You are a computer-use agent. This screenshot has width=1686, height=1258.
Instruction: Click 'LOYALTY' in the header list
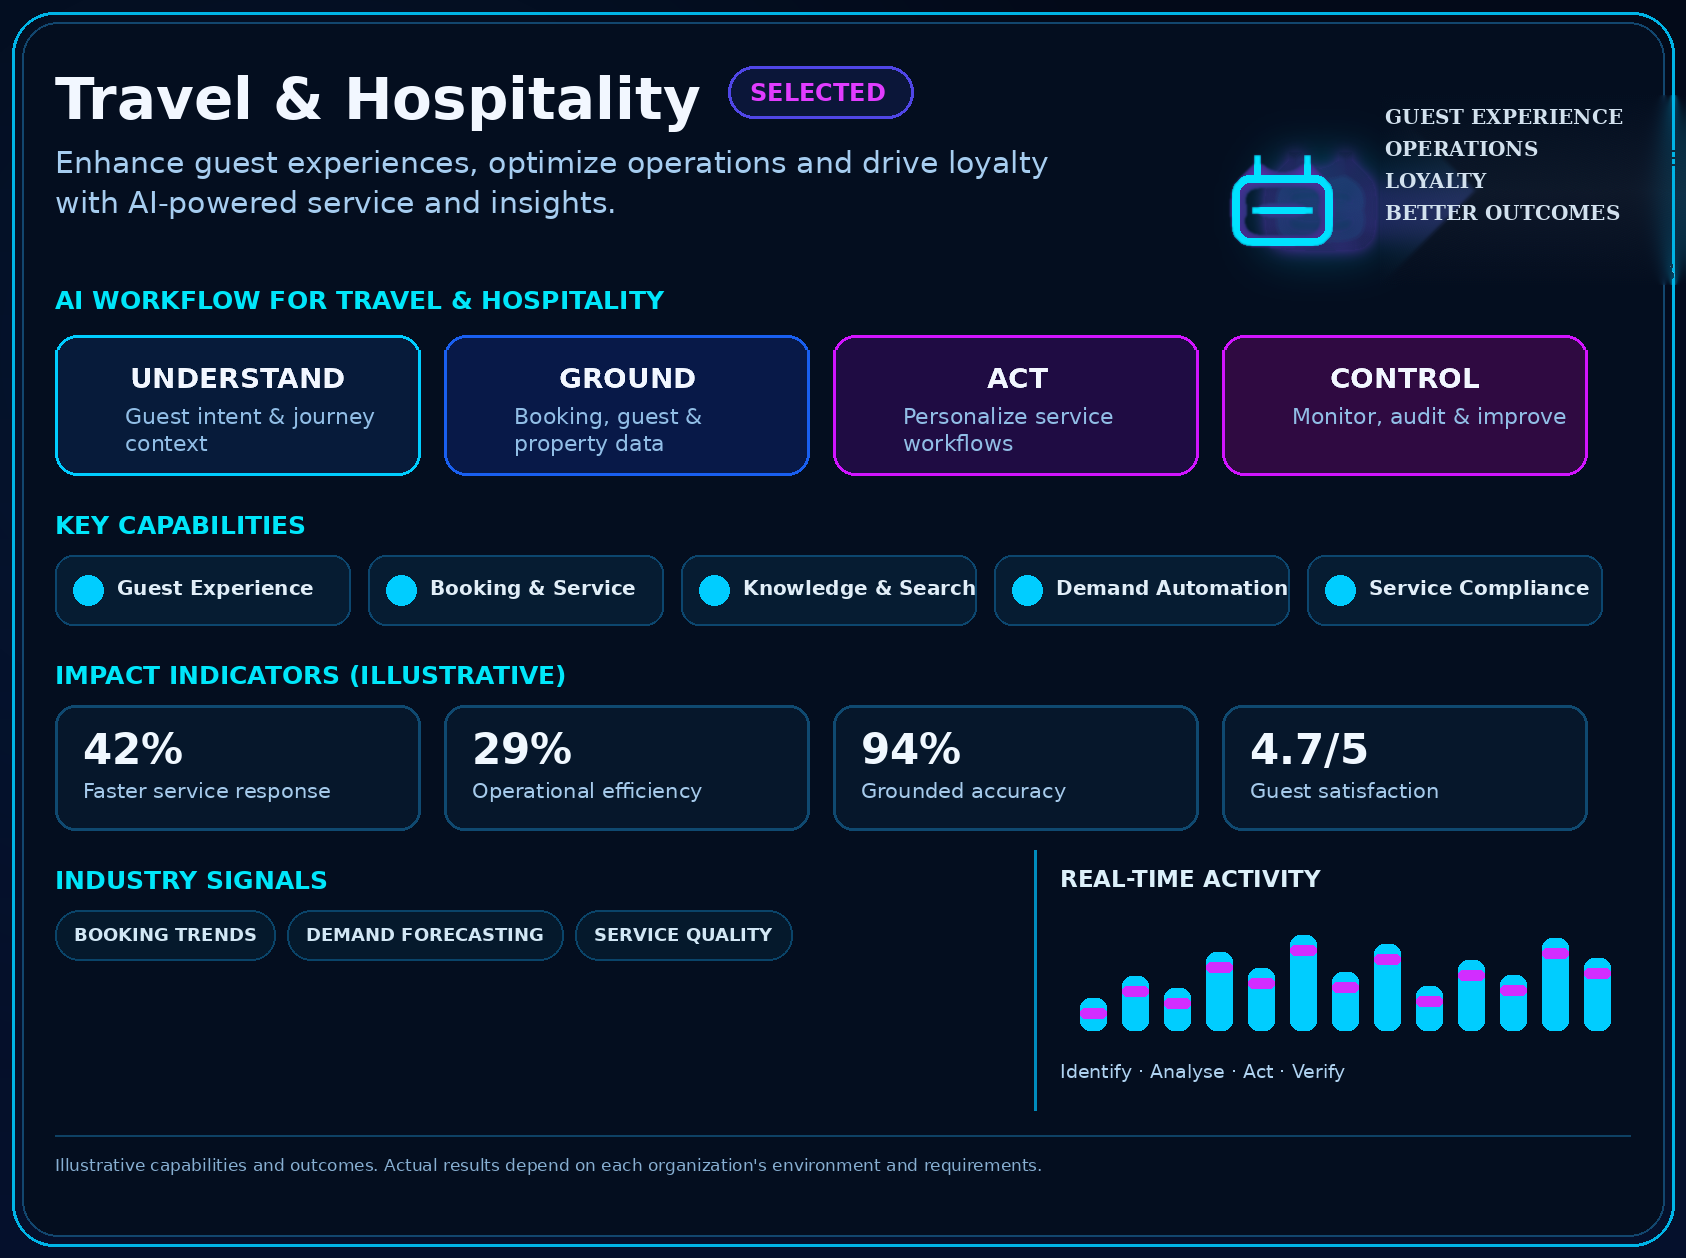click(x=1435, y=181)
